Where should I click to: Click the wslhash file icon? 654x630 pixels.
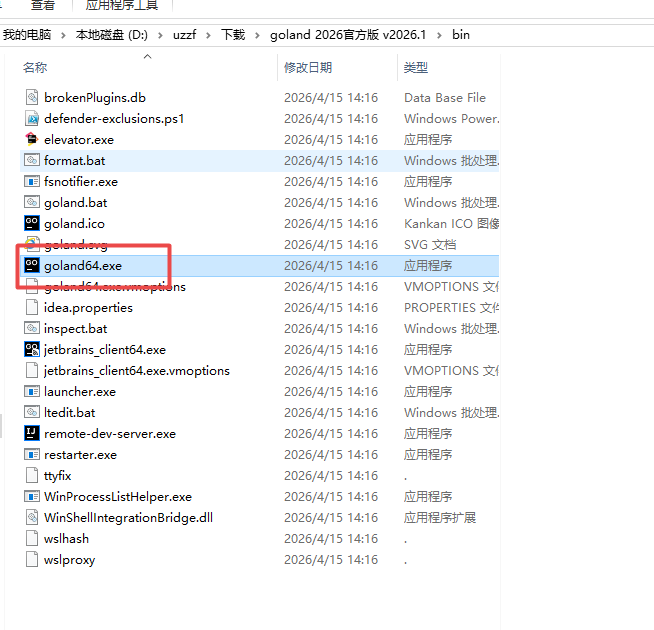(32, 538)
